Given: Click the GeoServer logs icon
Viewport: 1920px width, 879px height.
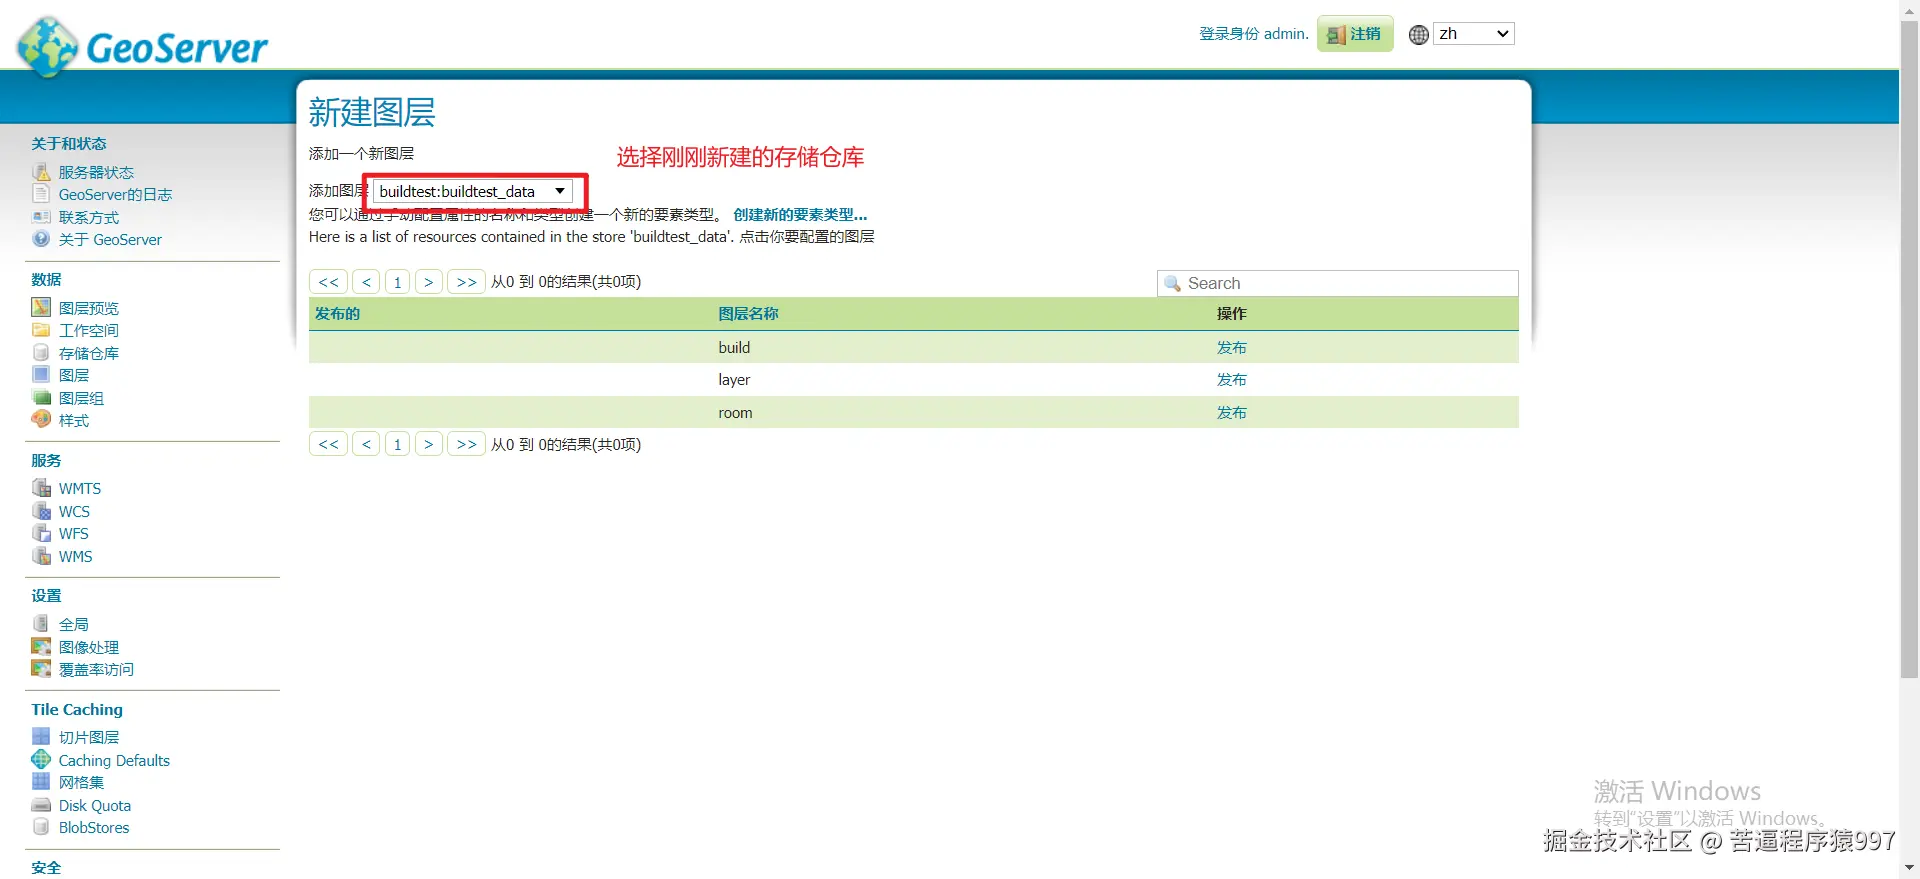Looking at the screenshot, I should coord(41,194).
